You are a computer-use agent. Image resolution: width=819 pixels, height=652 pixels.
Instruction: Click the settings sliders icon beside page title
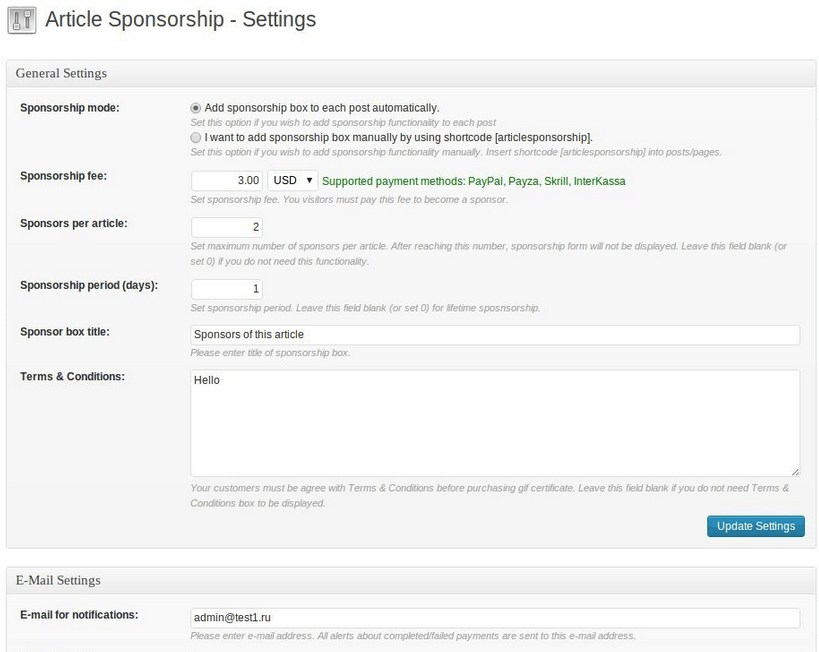[22, 20]
